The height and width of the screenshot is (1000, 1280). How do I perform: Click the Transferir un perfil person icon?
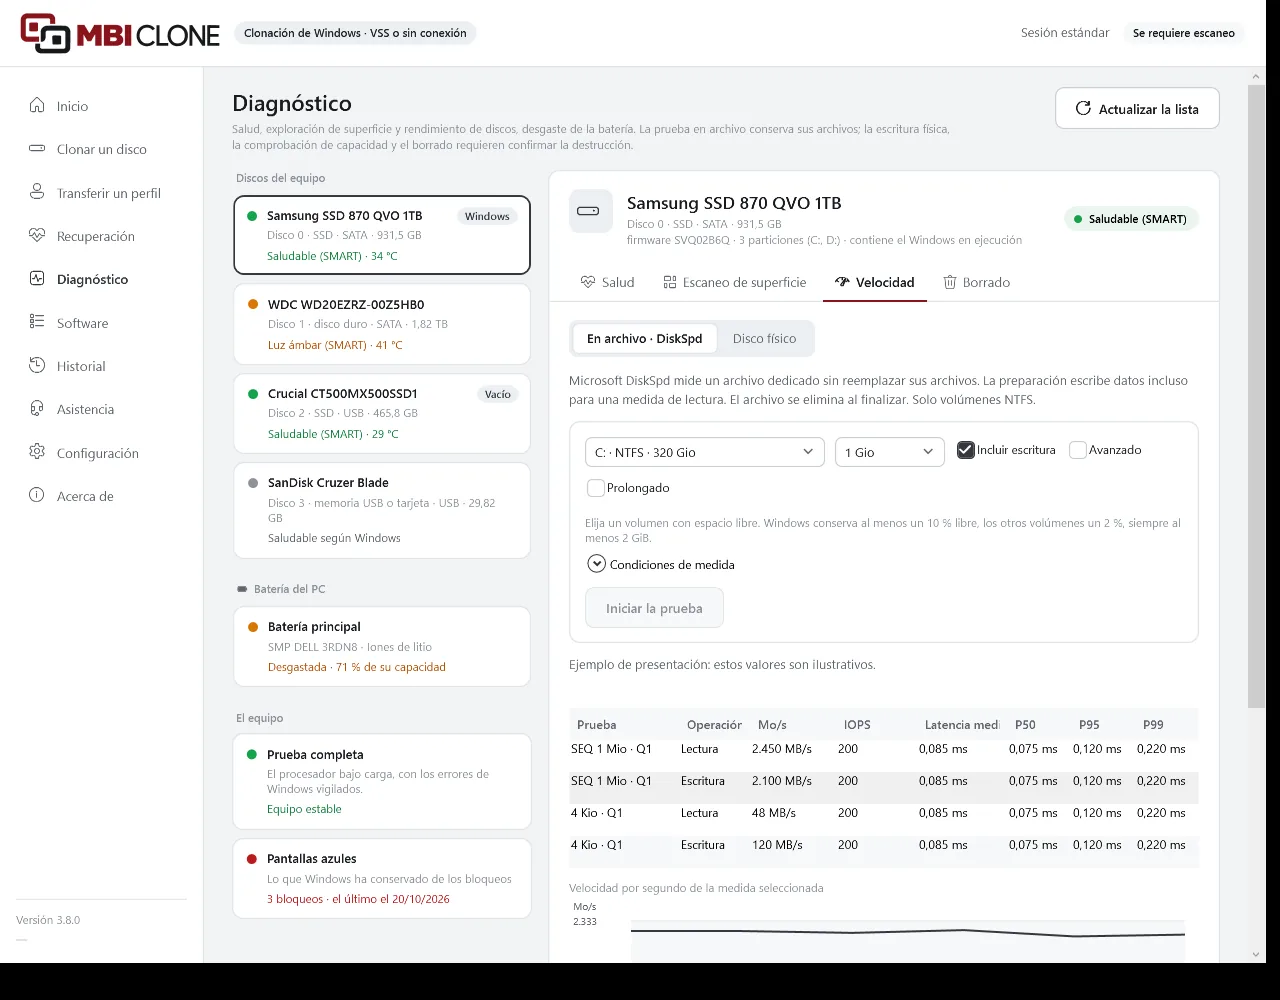click(x=37, y=192)
